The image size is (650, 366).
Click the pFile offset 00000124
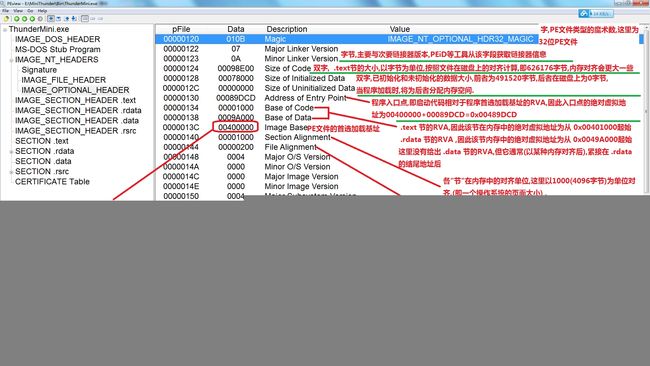(181, 68)
